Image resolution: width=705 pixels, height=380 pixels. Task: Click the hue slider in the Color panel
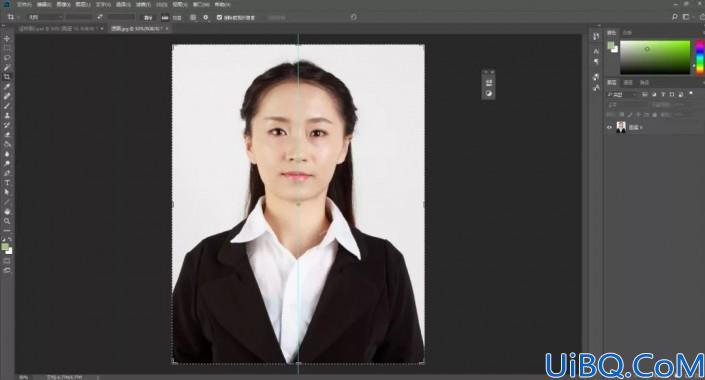(x=700, y=57)
